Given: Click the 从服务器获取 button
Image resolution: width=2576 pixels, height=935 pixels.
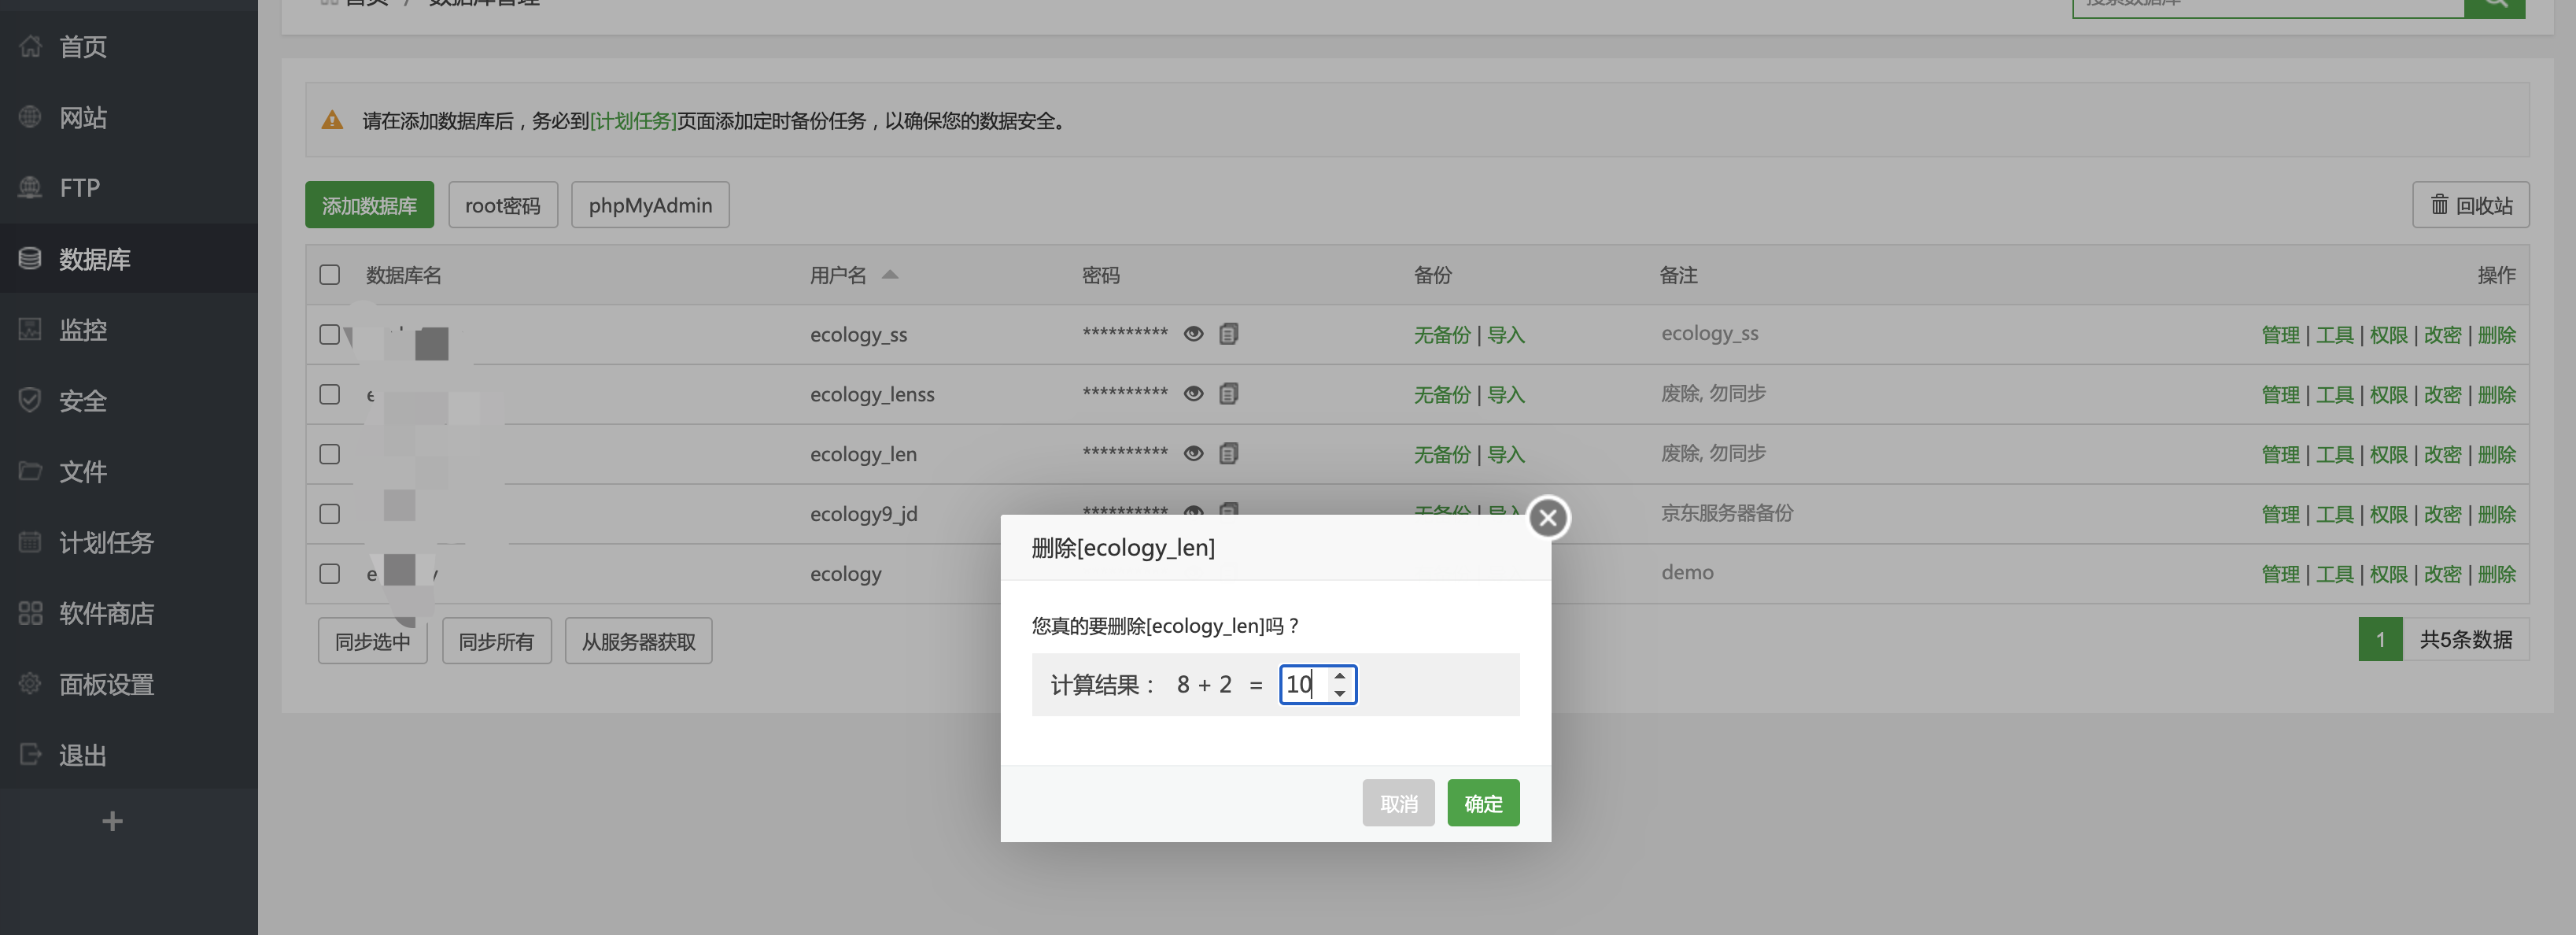Looking at the screenshot, I should point(639,641).
